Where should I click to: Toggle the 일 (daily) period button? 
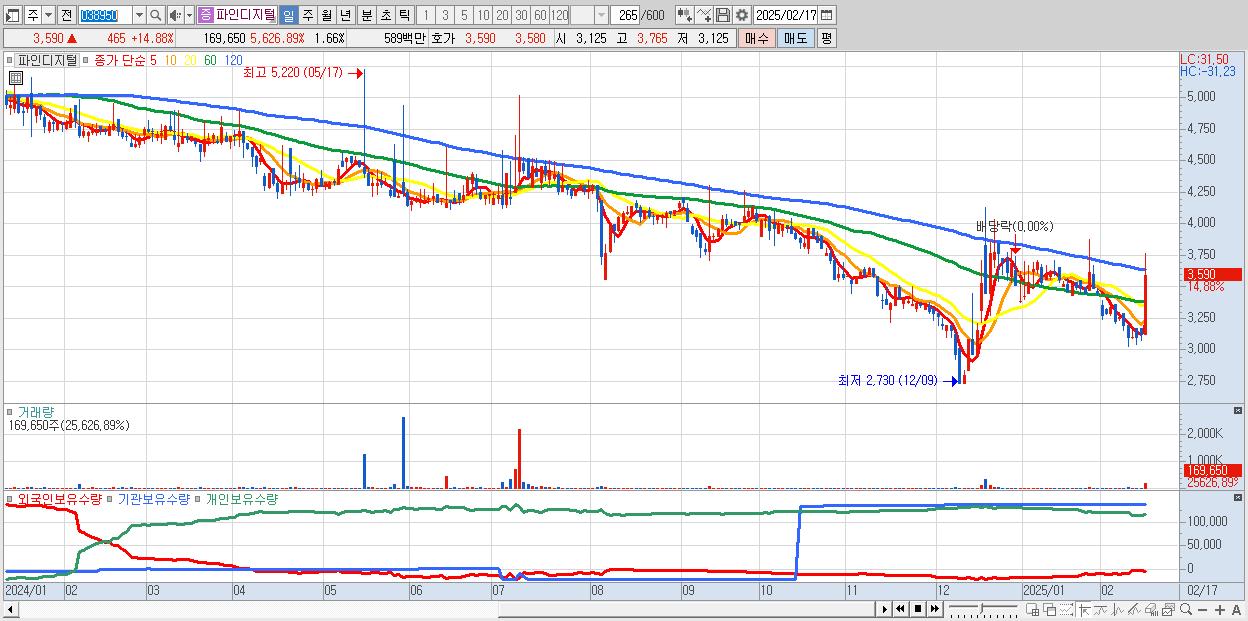click(288, 15)
